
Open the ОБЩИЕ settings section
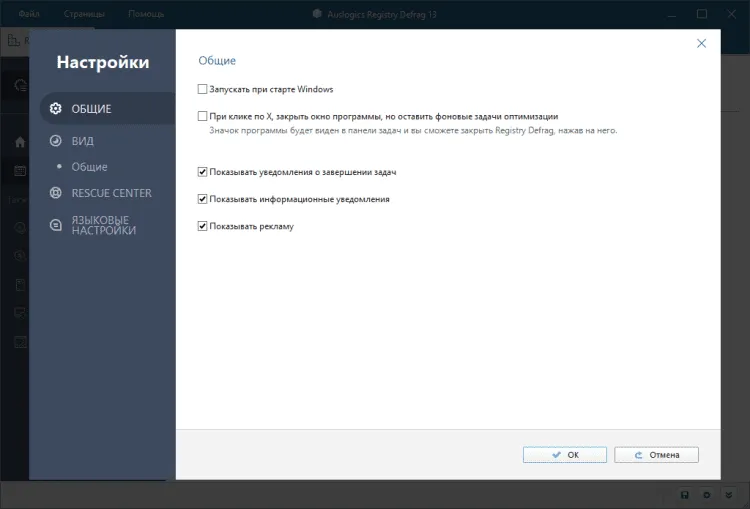pyautogui.click(x=108, y=109)
